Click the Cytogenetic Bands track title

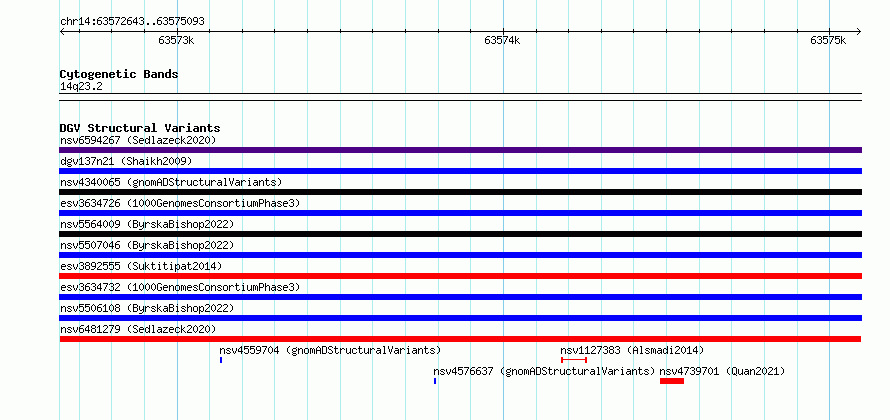(x=119, y=74)
